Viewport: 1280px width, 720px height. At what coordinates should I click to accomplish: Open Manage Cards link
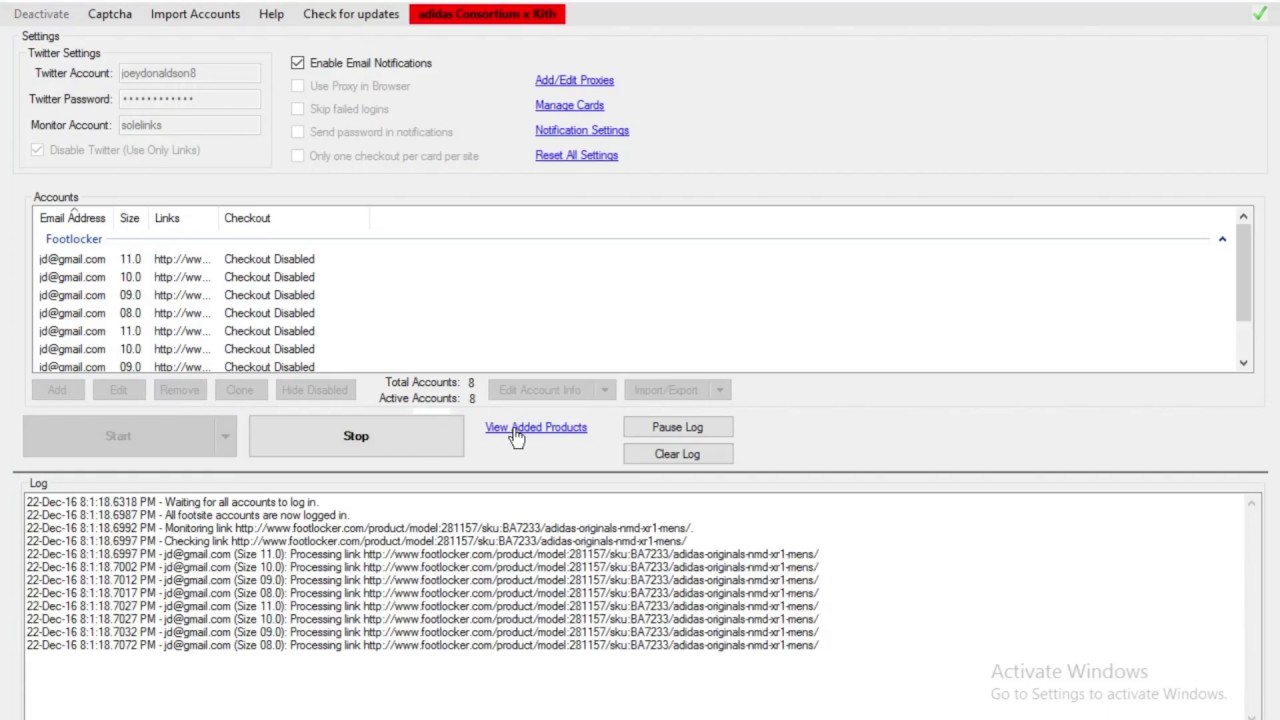tap(569, 105)
